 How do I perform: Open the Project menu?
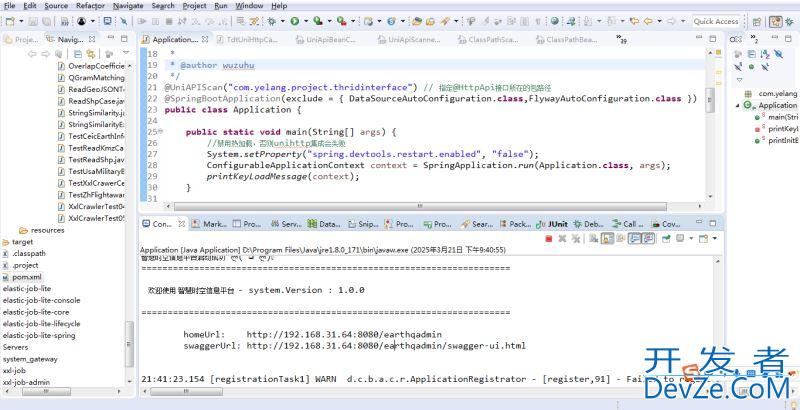coord(194,6)
